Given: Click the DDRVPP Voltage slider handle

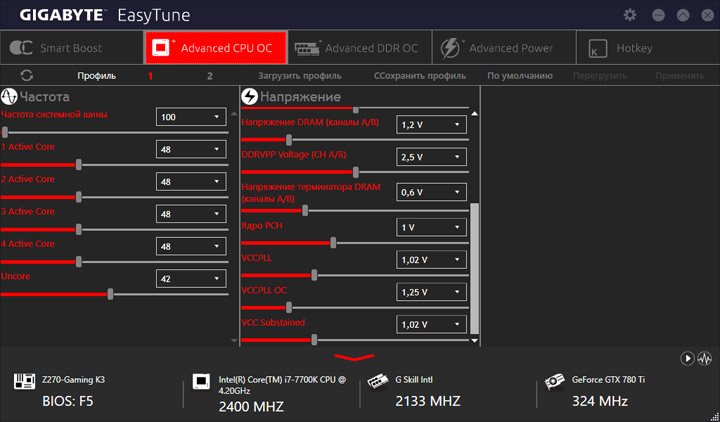Looking at the screenshot, I should 356,172.
